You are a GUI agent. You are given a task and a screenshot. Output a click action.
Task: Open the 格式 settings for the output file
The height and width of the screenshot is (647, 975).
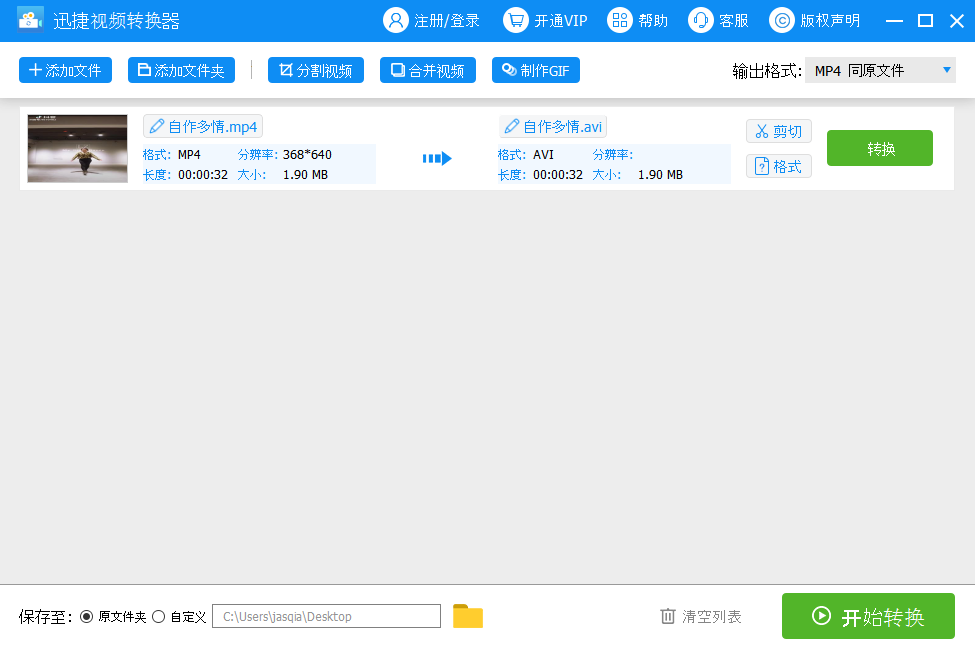[x=778, y=166]
